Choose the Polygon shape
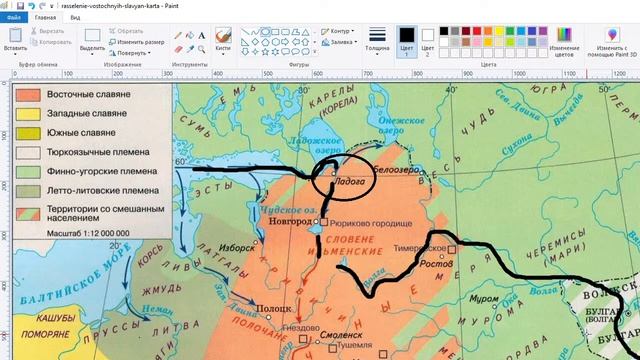 point(295,32)
